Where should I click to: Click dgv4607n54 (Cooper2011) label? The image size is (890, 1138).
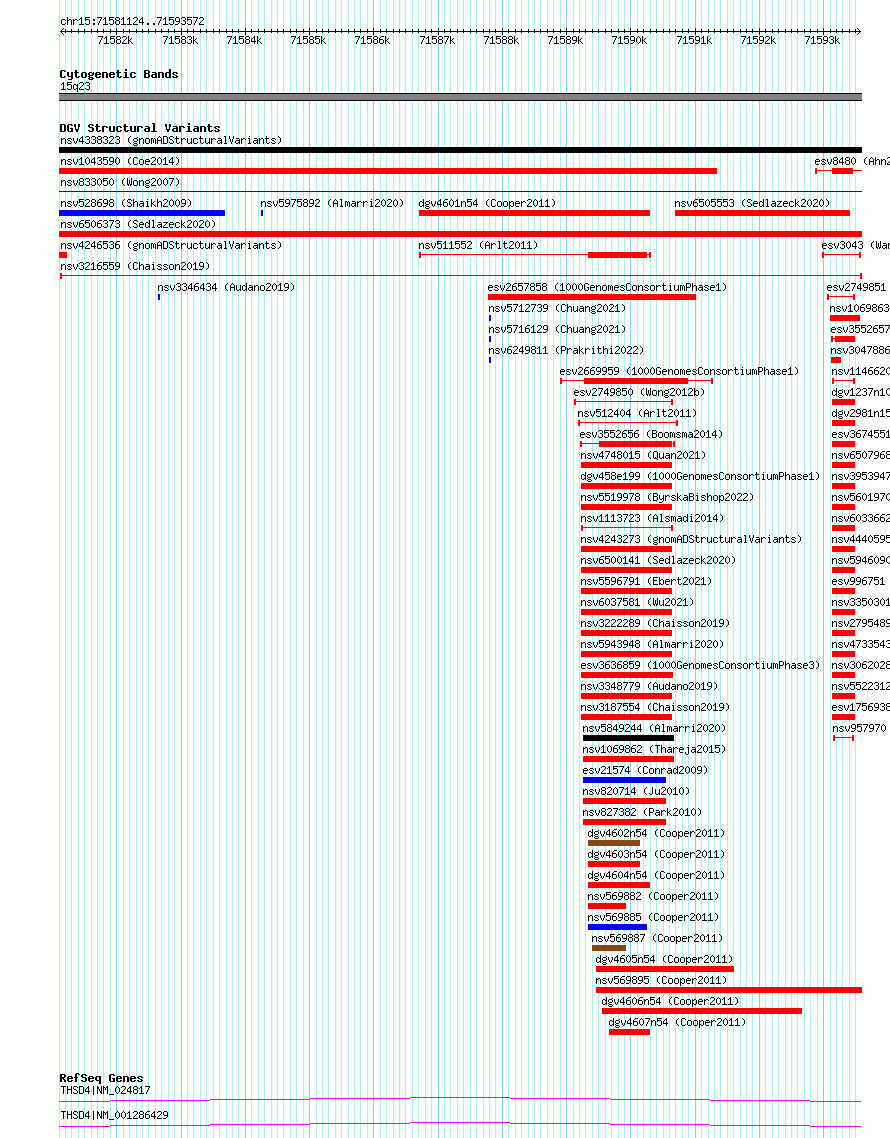(x=677, y=1024)
